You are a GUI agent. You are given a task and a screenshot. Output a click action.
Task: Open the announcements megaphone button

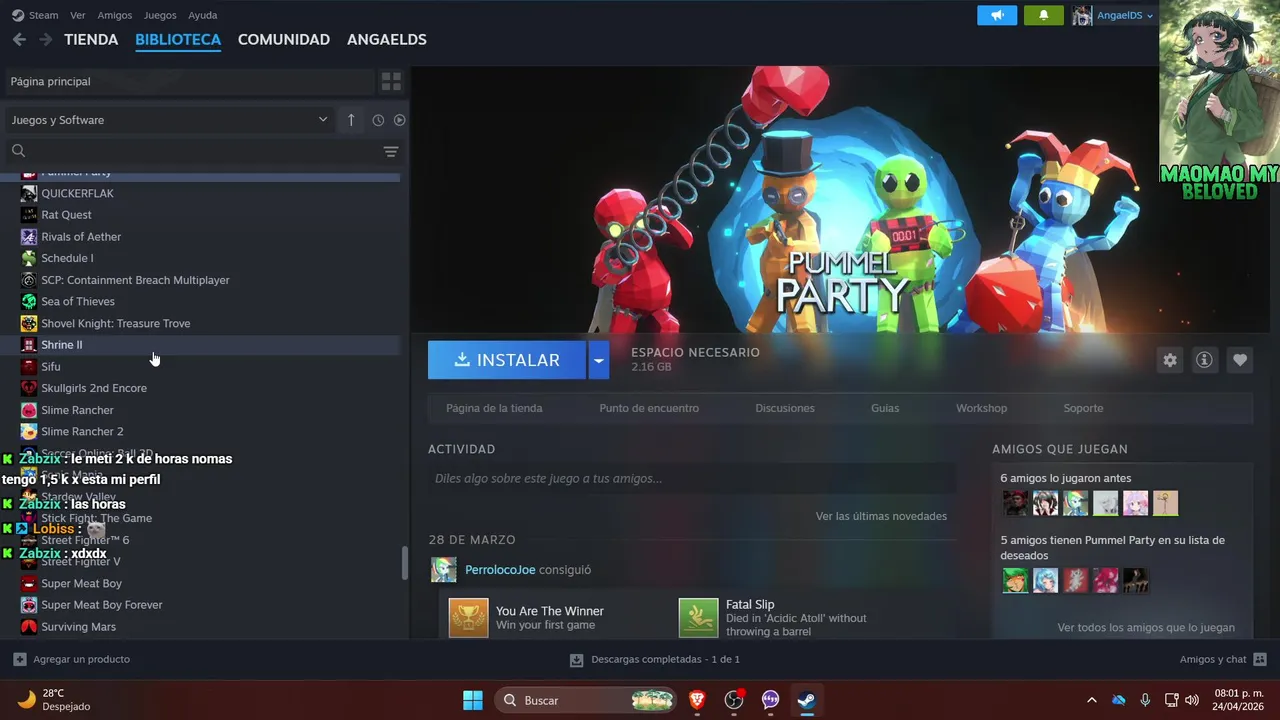(x=997, y=15)
